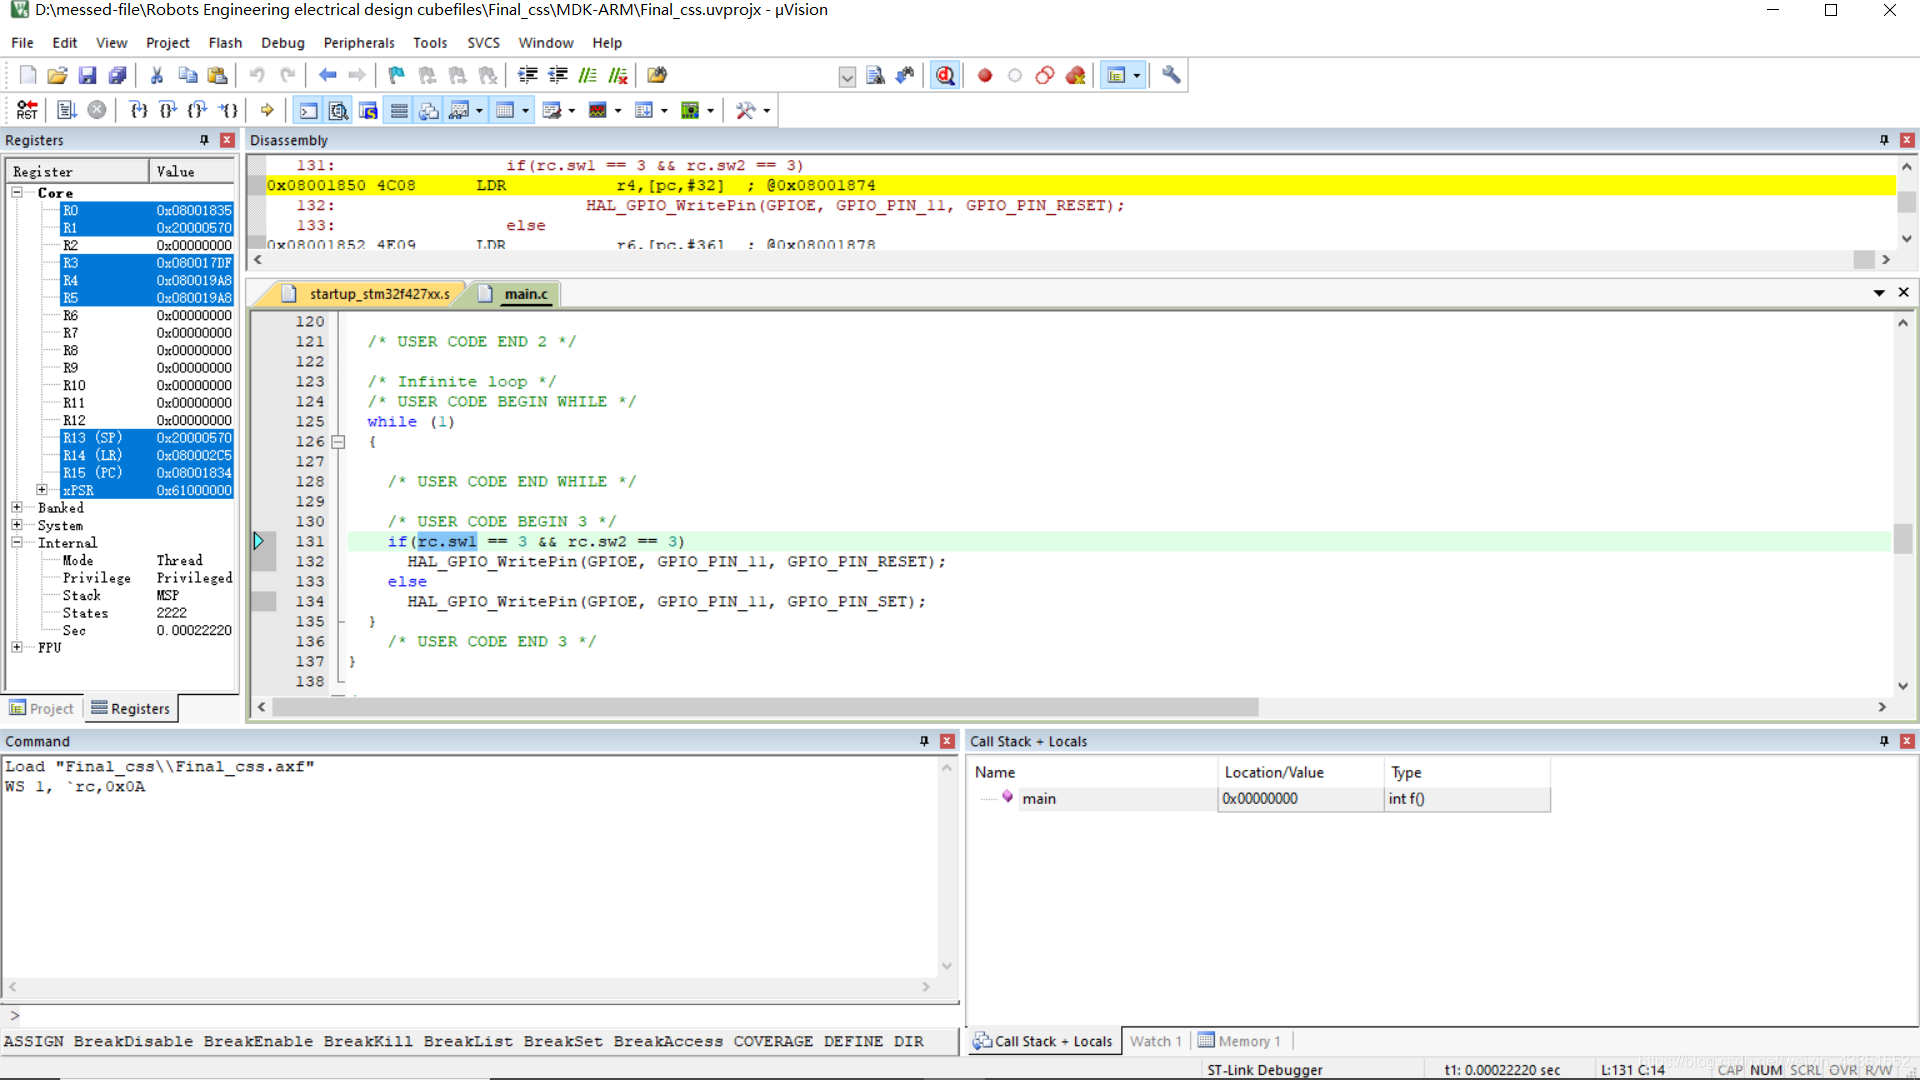This screenshot has height=1080, width=1920.
Task: Click the Reset CPU icon in toolbar
Action: [x=24, y=109]
